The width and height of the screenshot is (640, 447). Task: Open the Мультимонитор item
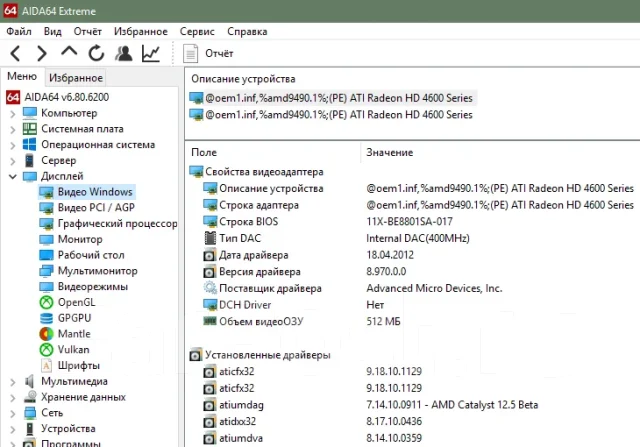88,271
